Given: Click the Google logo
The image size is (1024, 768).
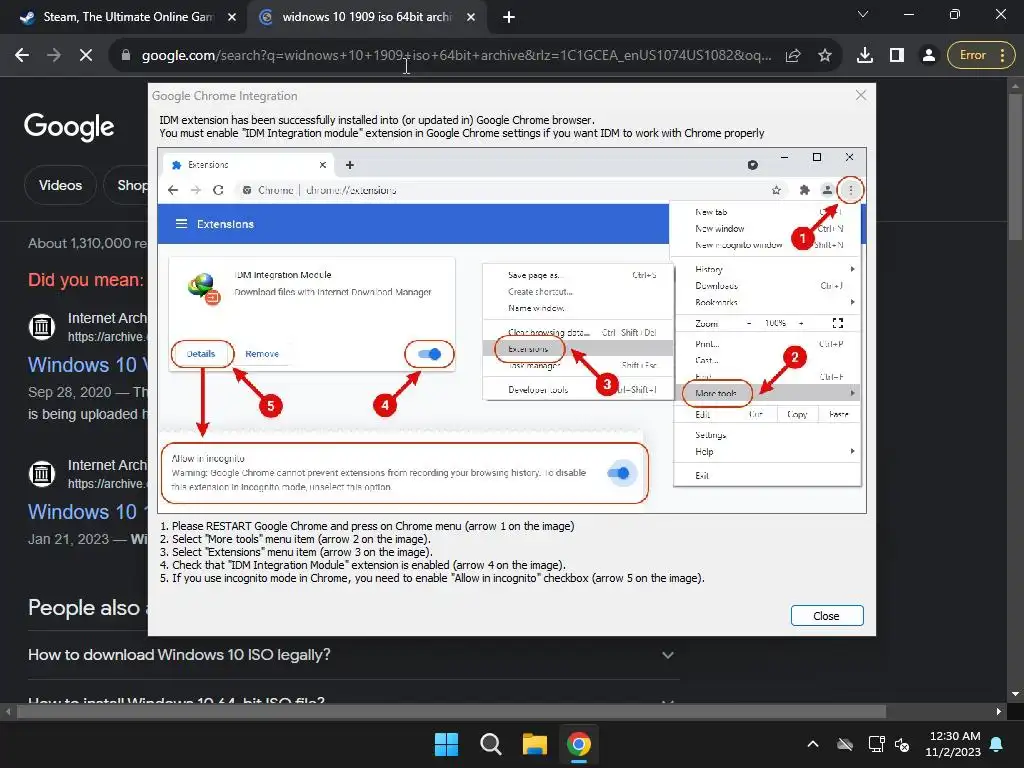Looking at the screenshot, I should tap(69, 127).
